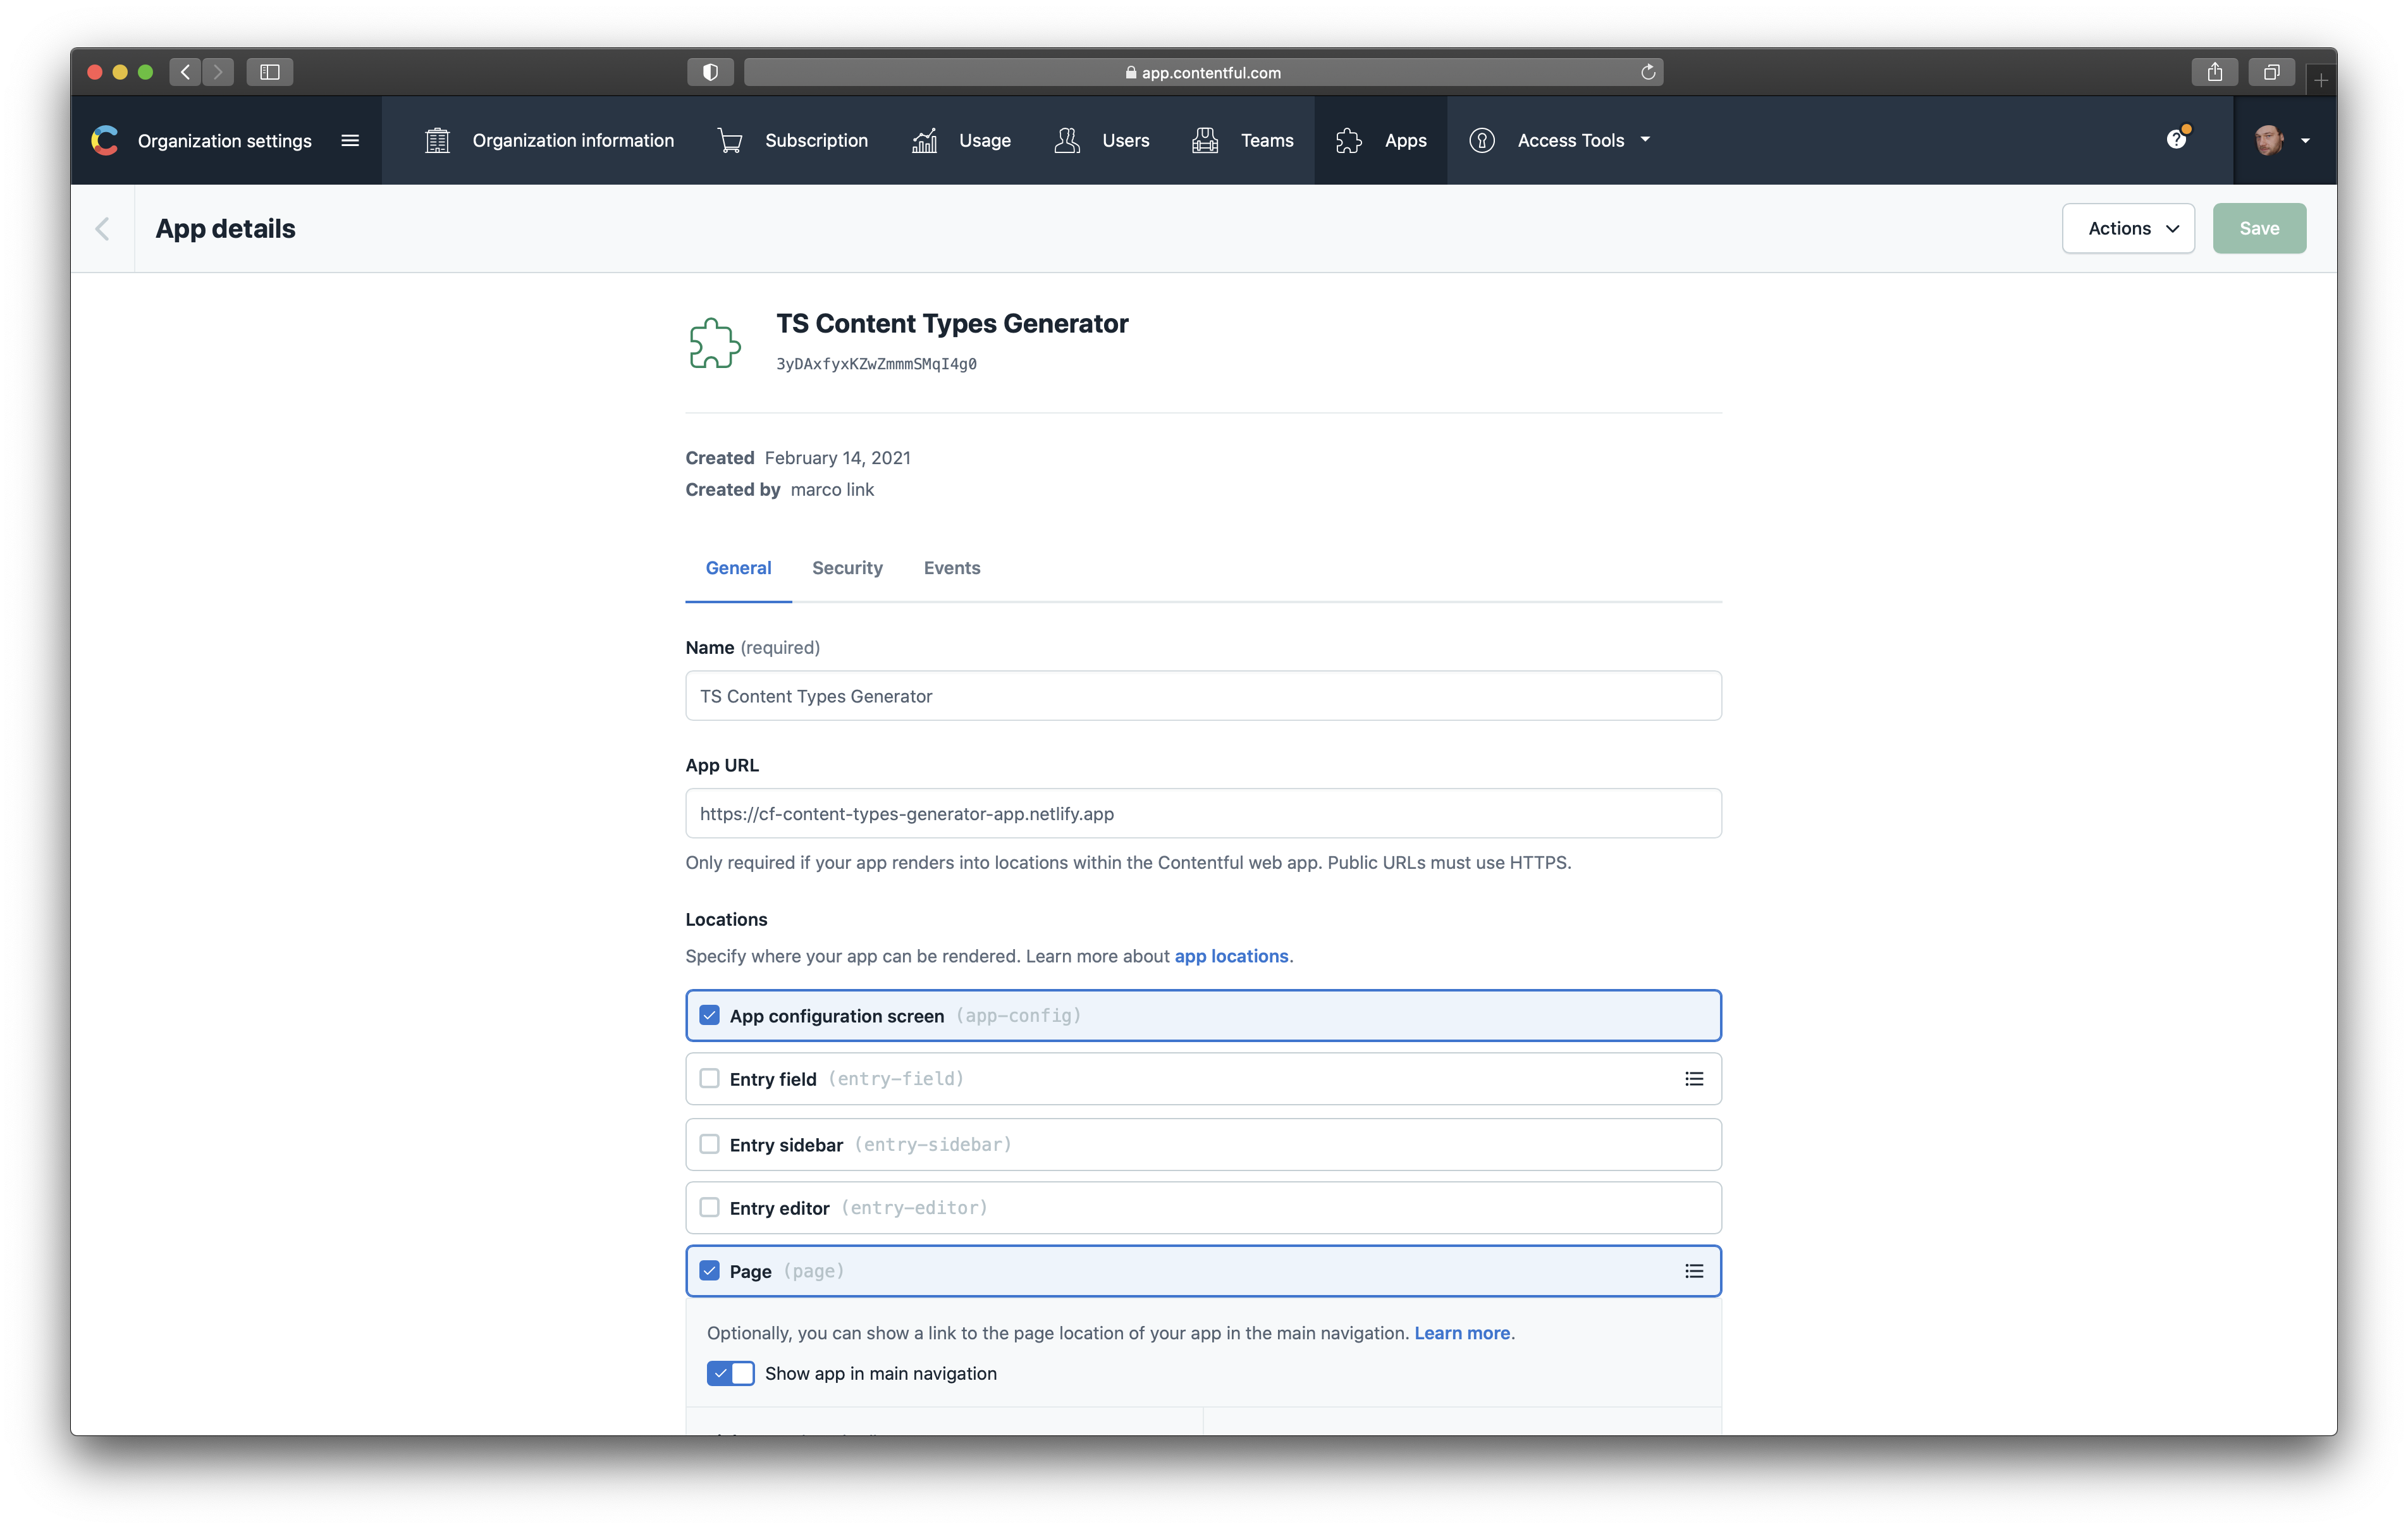Screen dimensions: 2408x1529
Task: Toggle Show app in main navigation
Action: (730, 1373)
